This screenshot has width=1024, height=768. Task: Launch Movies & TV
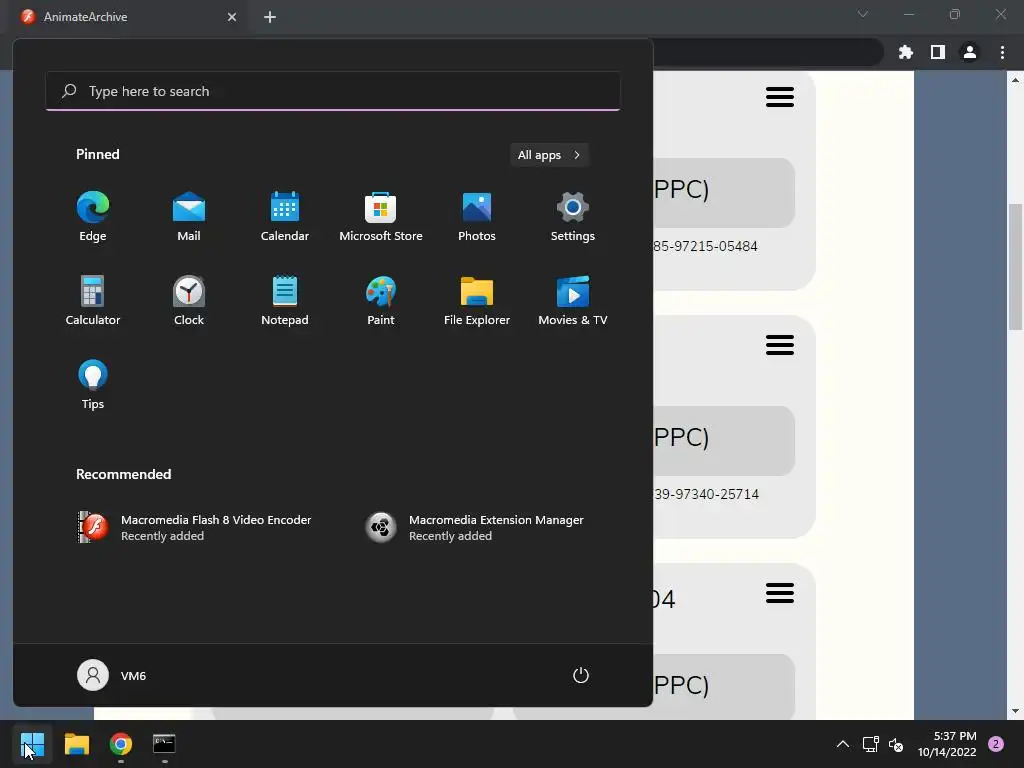(x=573, y=301)
